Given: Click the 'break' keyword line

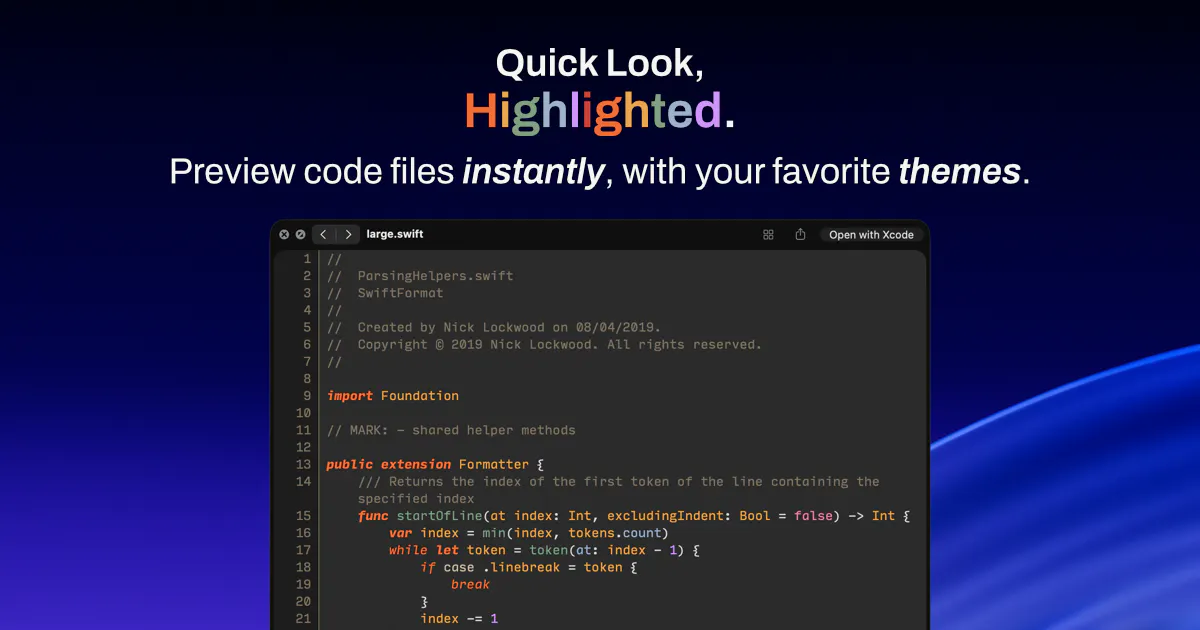Looking at the screenshot, I should (470, 584).
